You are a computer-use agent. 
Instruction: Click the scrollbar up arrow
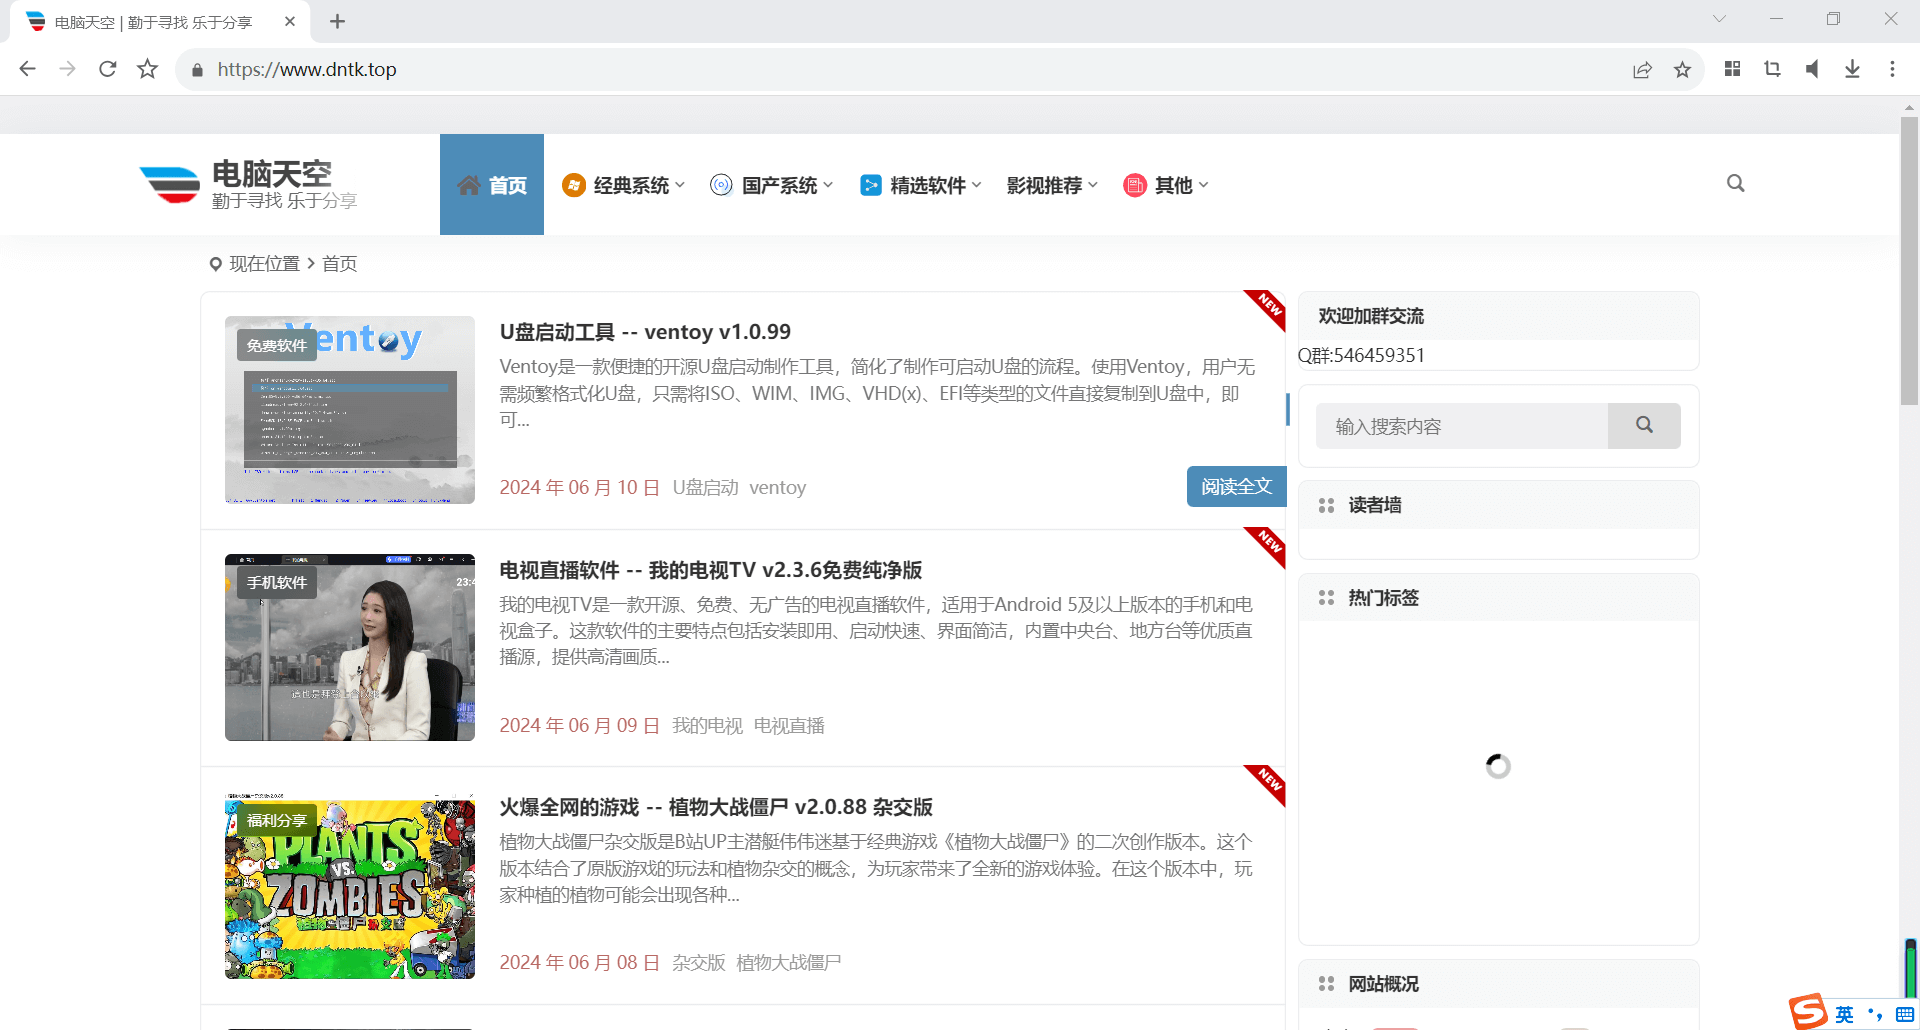tap(1909, 106)
